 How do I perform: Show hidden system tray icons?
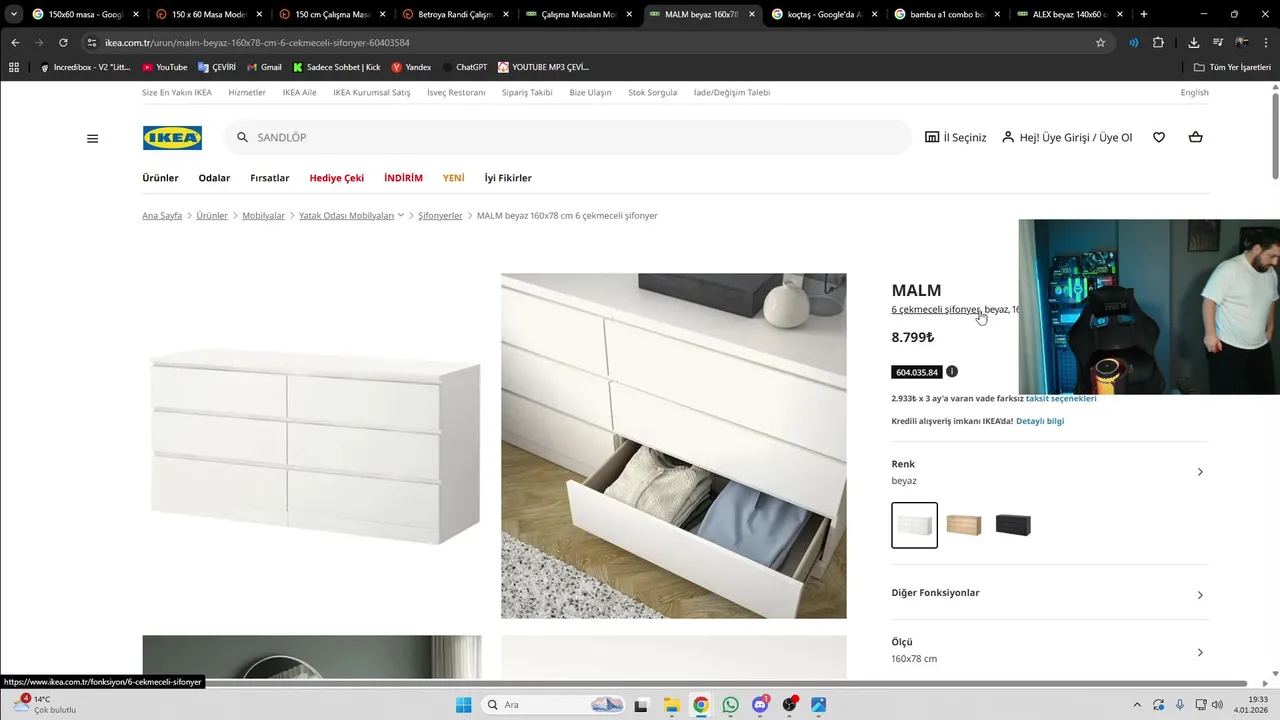1137,705
